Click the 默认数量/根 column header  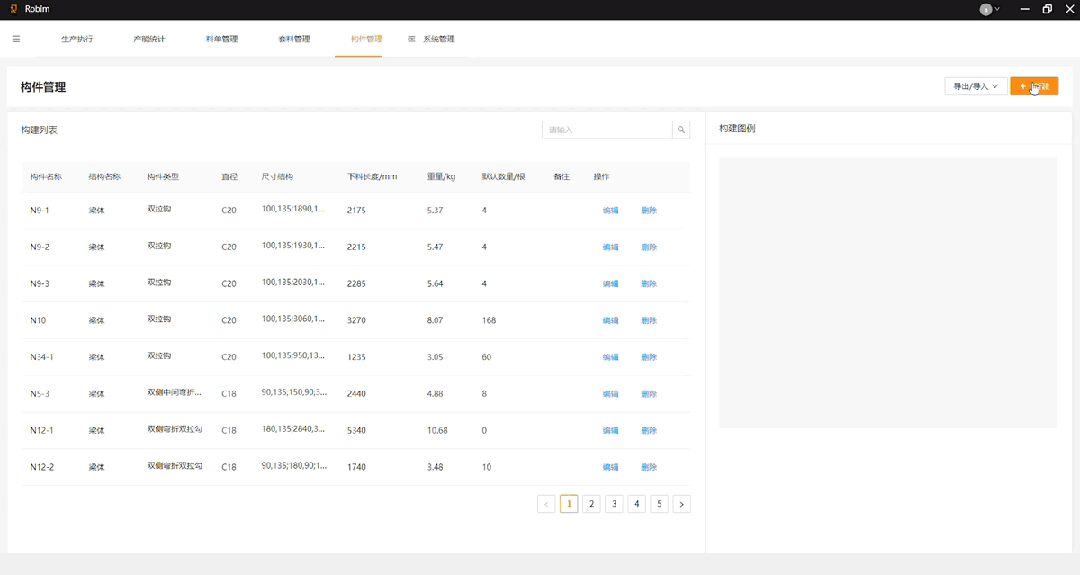pyautogui.click(x=503, y=177)
